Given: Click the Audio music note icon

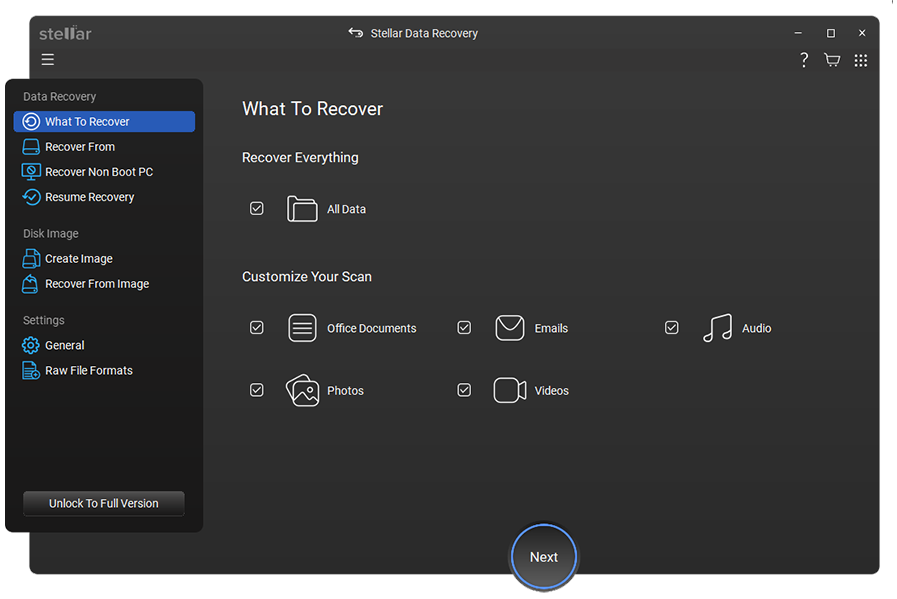Looking at the screenshot, I should point(717,328).
